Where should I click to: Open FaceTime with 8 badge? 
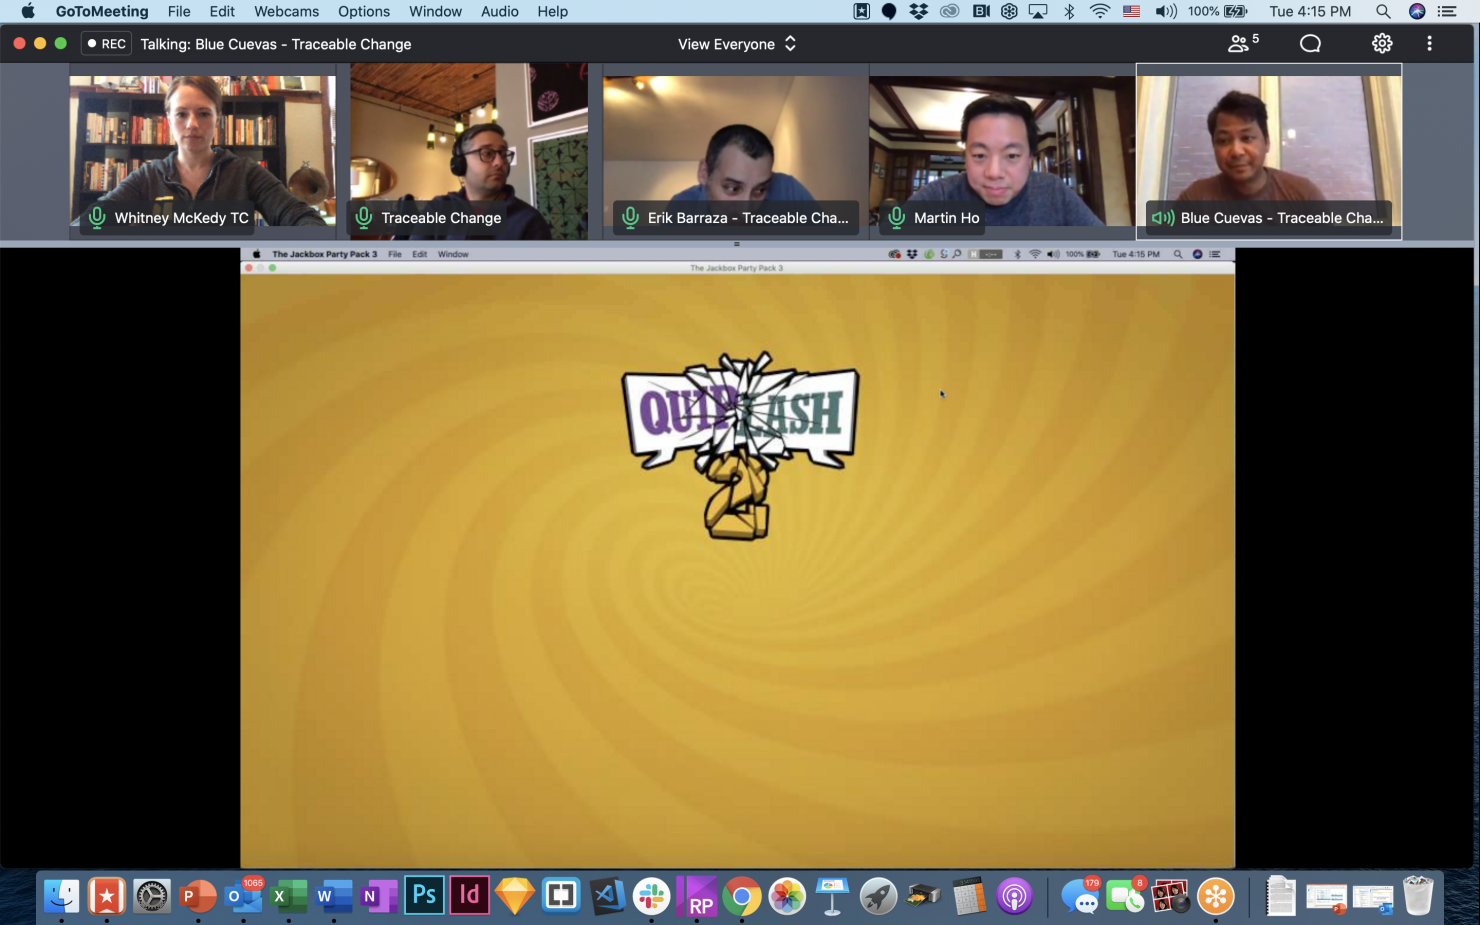coord(1125,896)
